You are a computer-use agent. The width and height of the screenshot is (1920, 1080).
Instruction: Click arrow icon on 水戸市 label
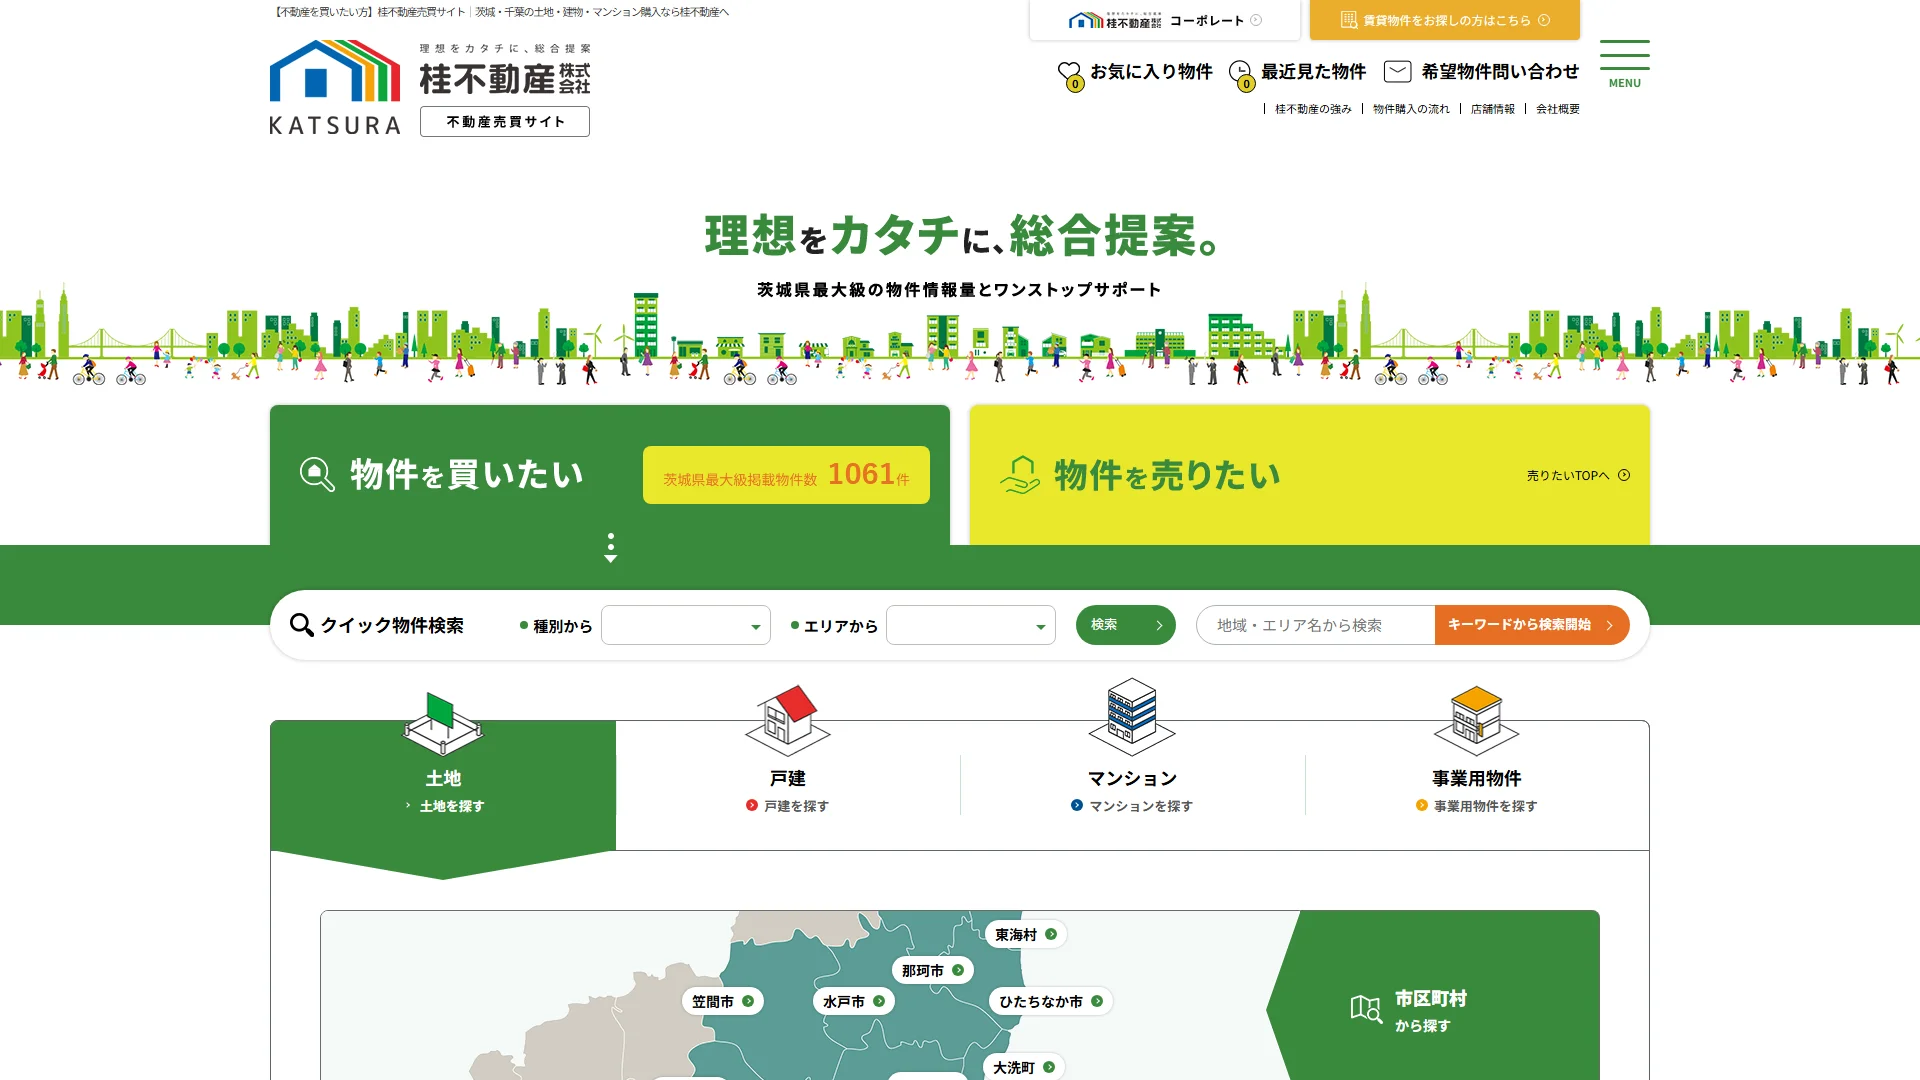pyautogui.click(x=879, y=1001)
